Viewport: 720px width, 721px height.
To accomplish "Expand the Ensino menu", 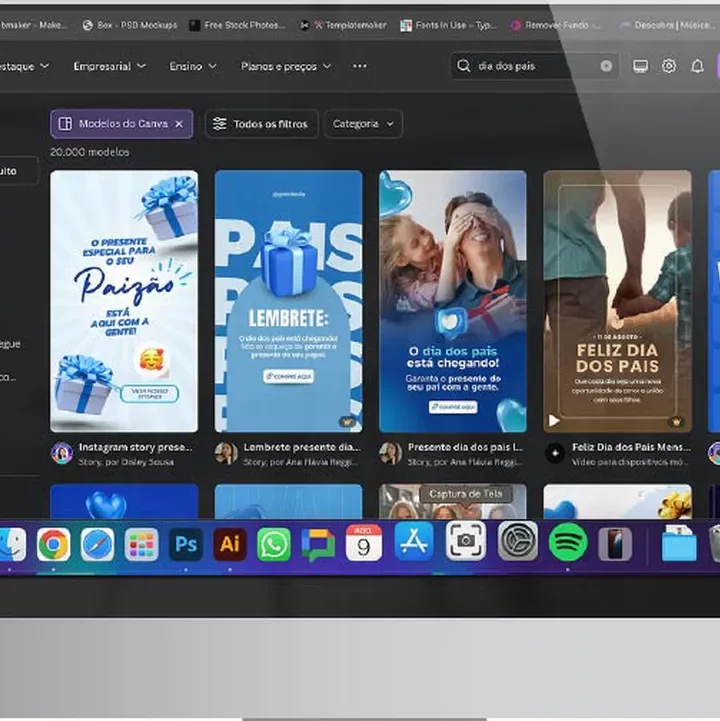I will pyautogui.click(x=193, y=66).
